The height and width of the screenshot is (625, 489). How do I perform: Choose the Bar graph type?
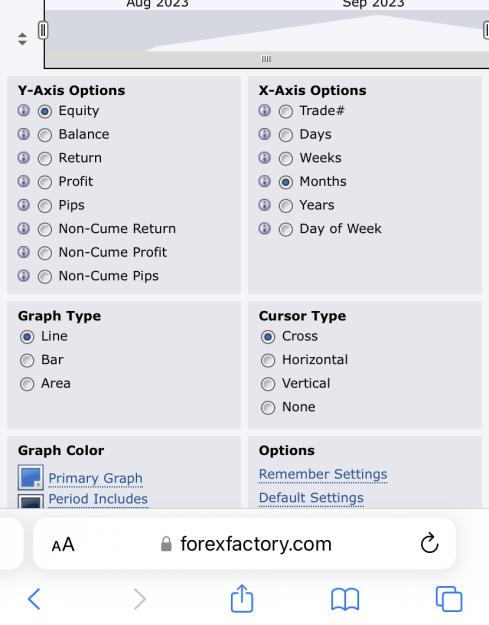(27, 361)
